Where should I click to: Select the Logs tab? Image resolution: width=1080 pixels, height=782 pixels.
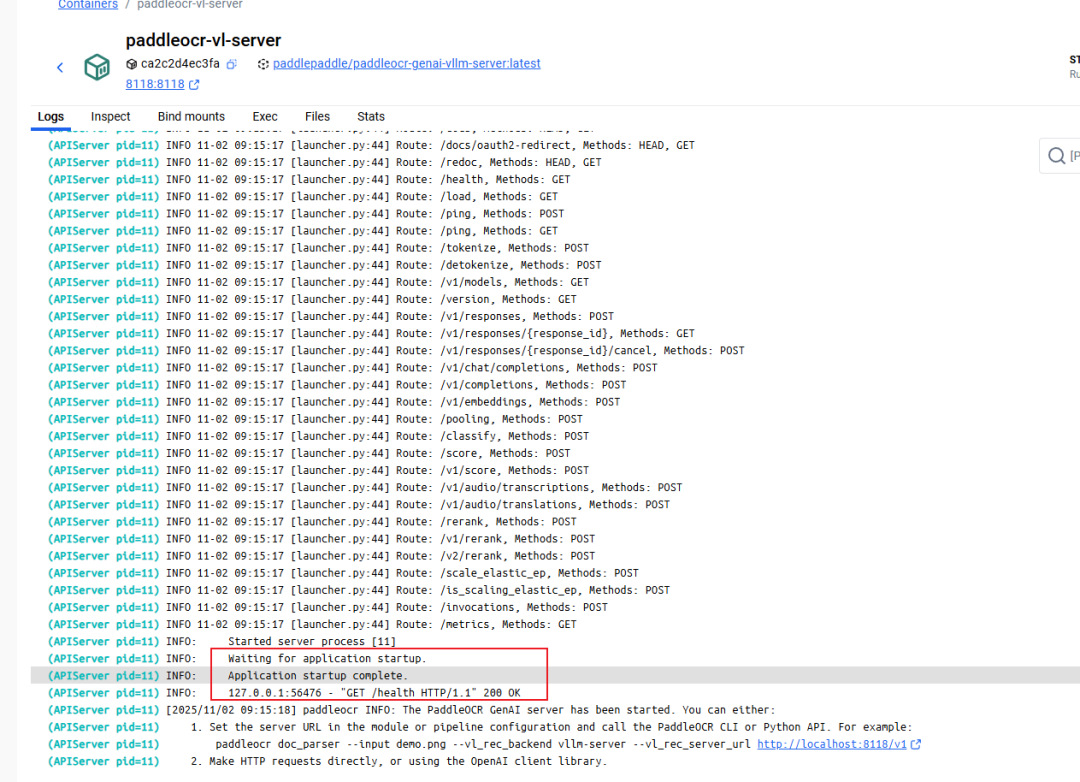(x=50, y=117)
